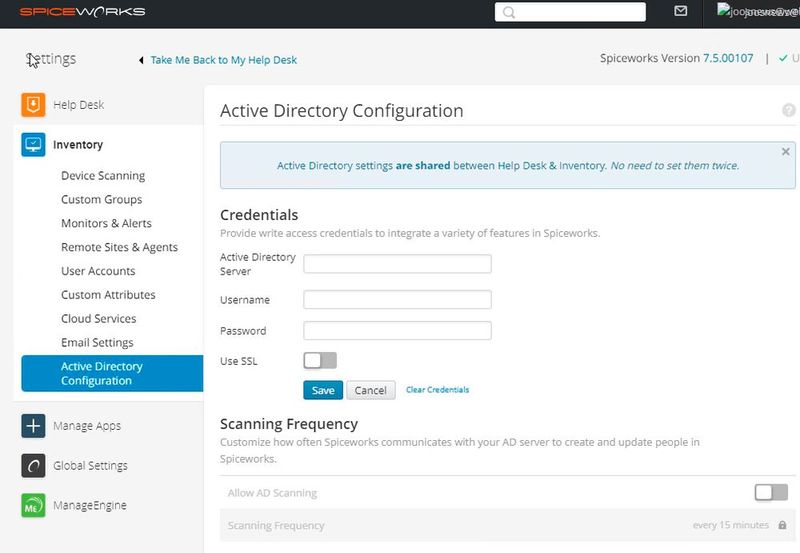Click the Settings page title
This screenshot has width=800, height=553.
tap(51, 59)
